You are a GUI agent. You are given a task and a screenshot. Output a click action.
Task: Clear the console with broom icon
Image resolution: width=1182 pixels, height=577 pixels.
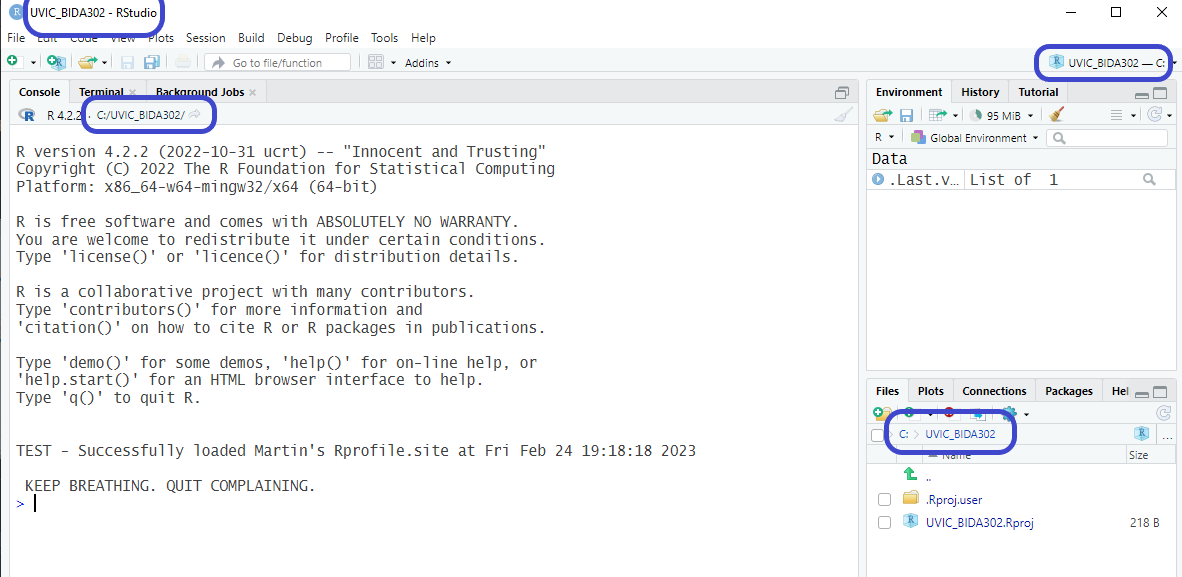tap(843, 115)
